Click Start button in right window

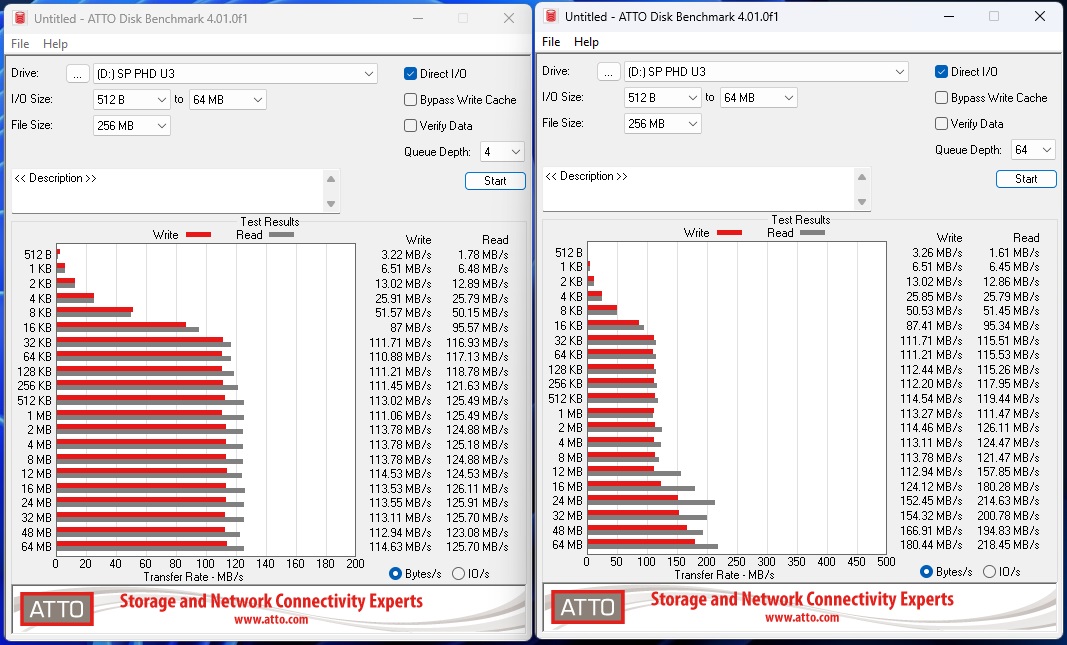tap(1026, 178)
